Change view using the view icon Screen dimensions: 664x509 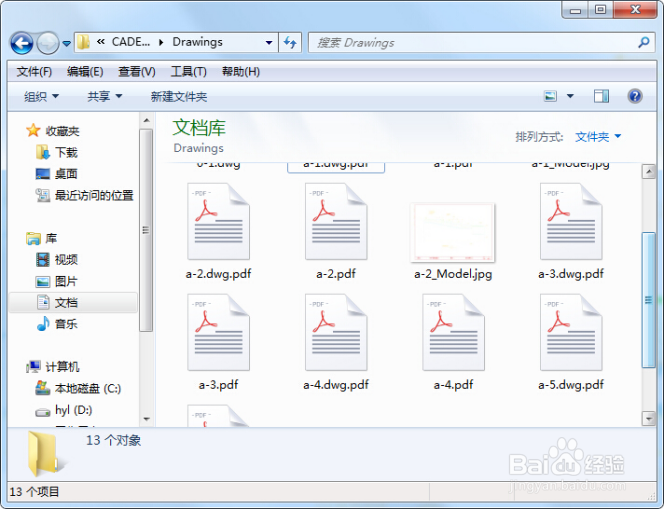click(x=550, y=96)
